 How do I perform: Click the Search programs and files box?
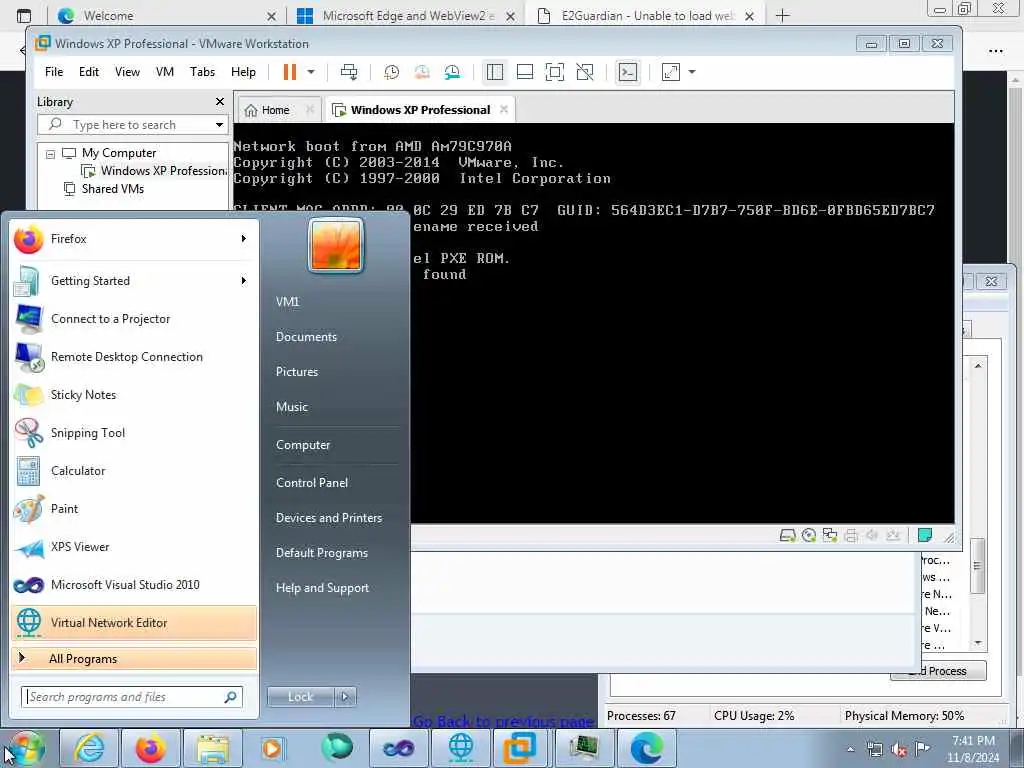pyautogui.click(x=132, y=697)
